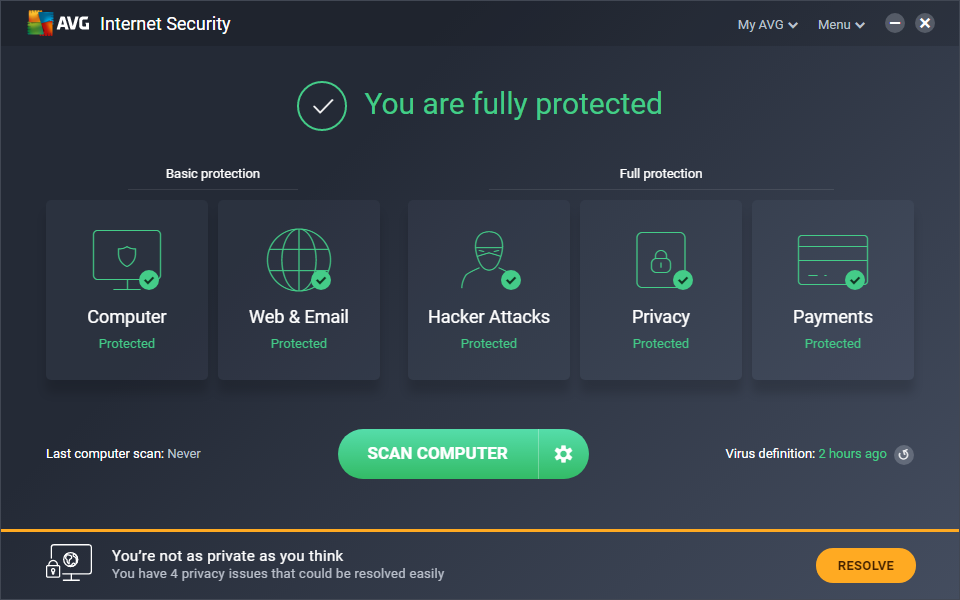Click the Hacker Attacks Protected status text

[488, 343]
